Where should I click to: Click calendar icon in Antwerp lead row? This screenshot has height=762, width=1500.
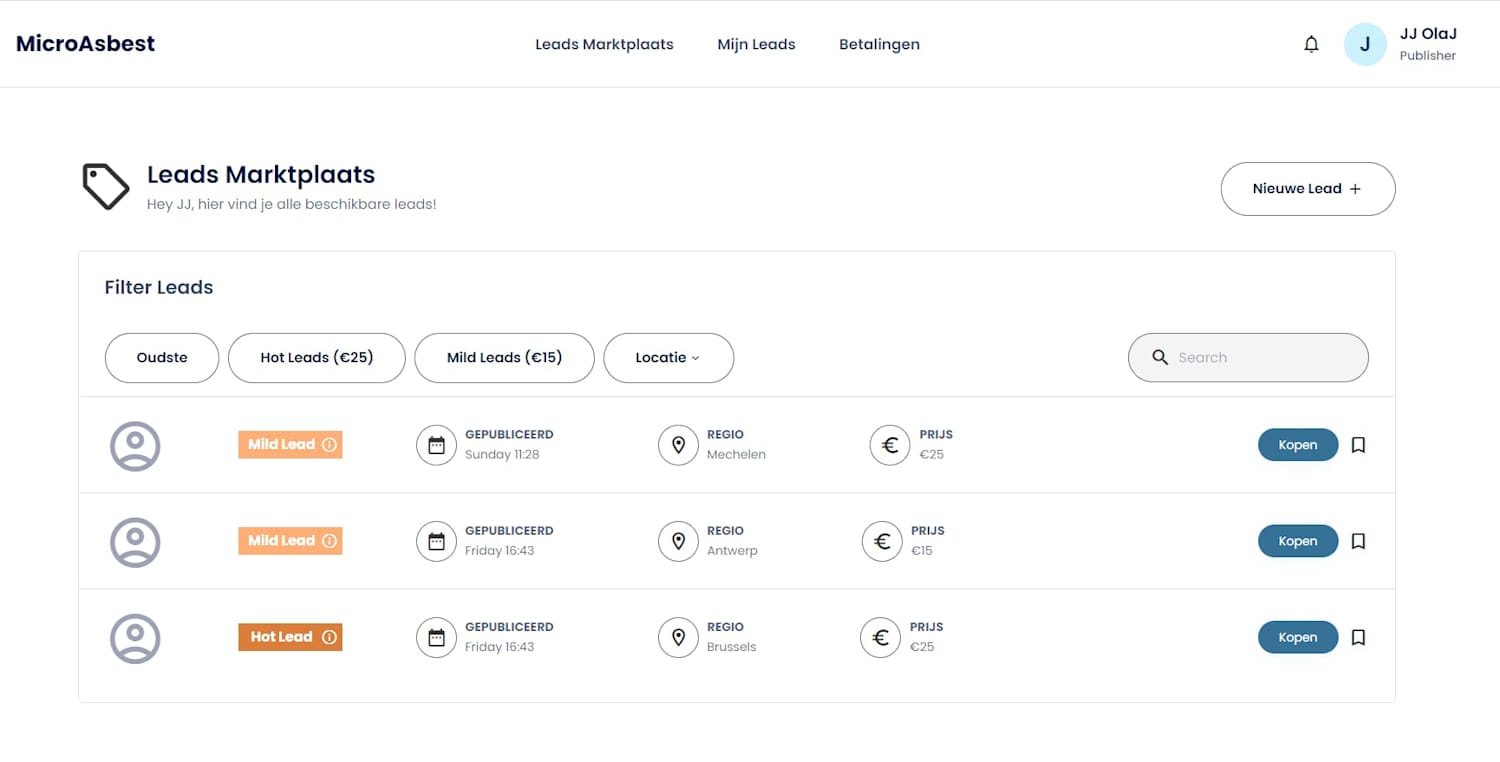[436, 541]
